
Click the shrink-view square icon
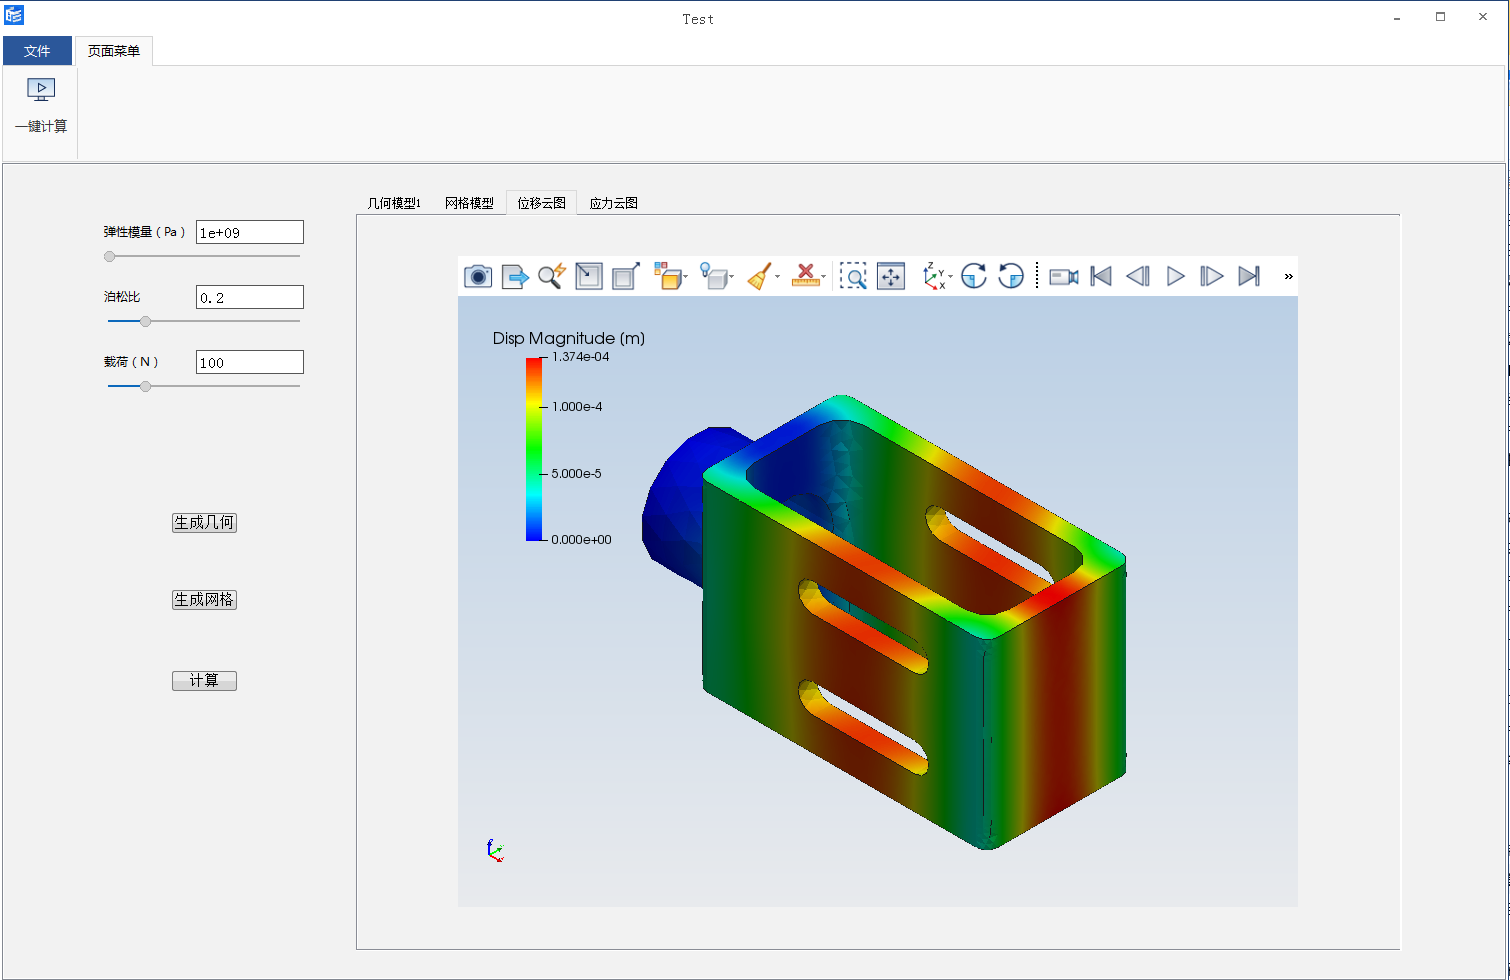click(589, 276)
